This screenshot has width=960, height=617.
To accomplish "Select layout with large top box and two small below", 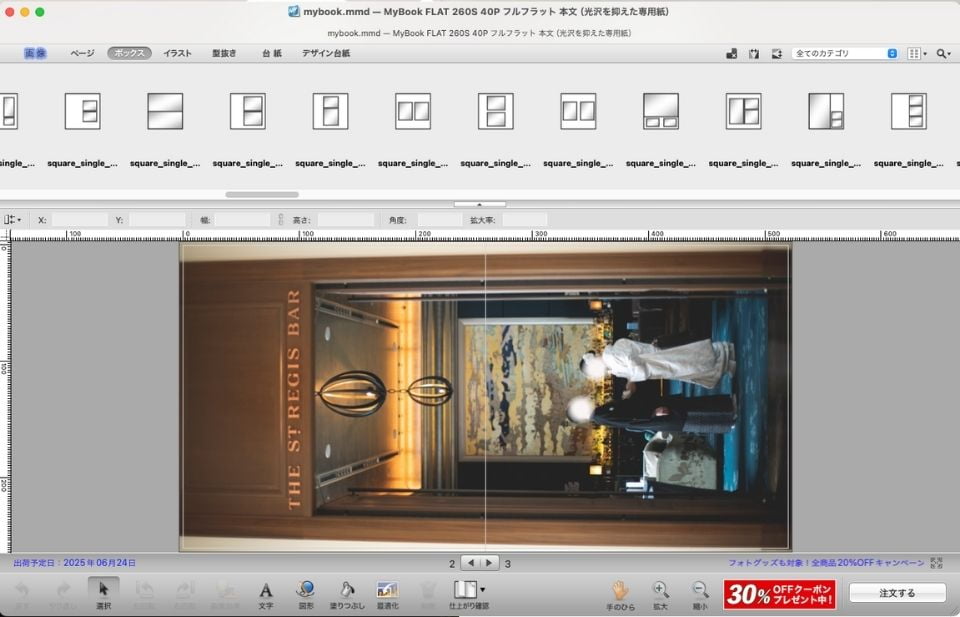I will [x=661, y=111].
